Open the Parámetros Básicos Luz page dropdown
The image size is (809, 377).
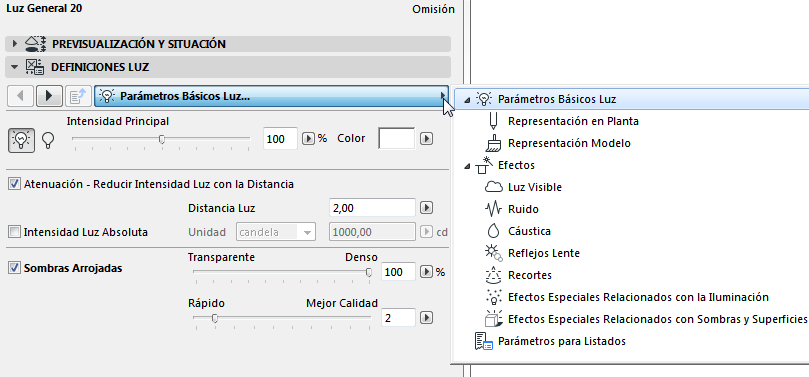[x=271, y=96]
